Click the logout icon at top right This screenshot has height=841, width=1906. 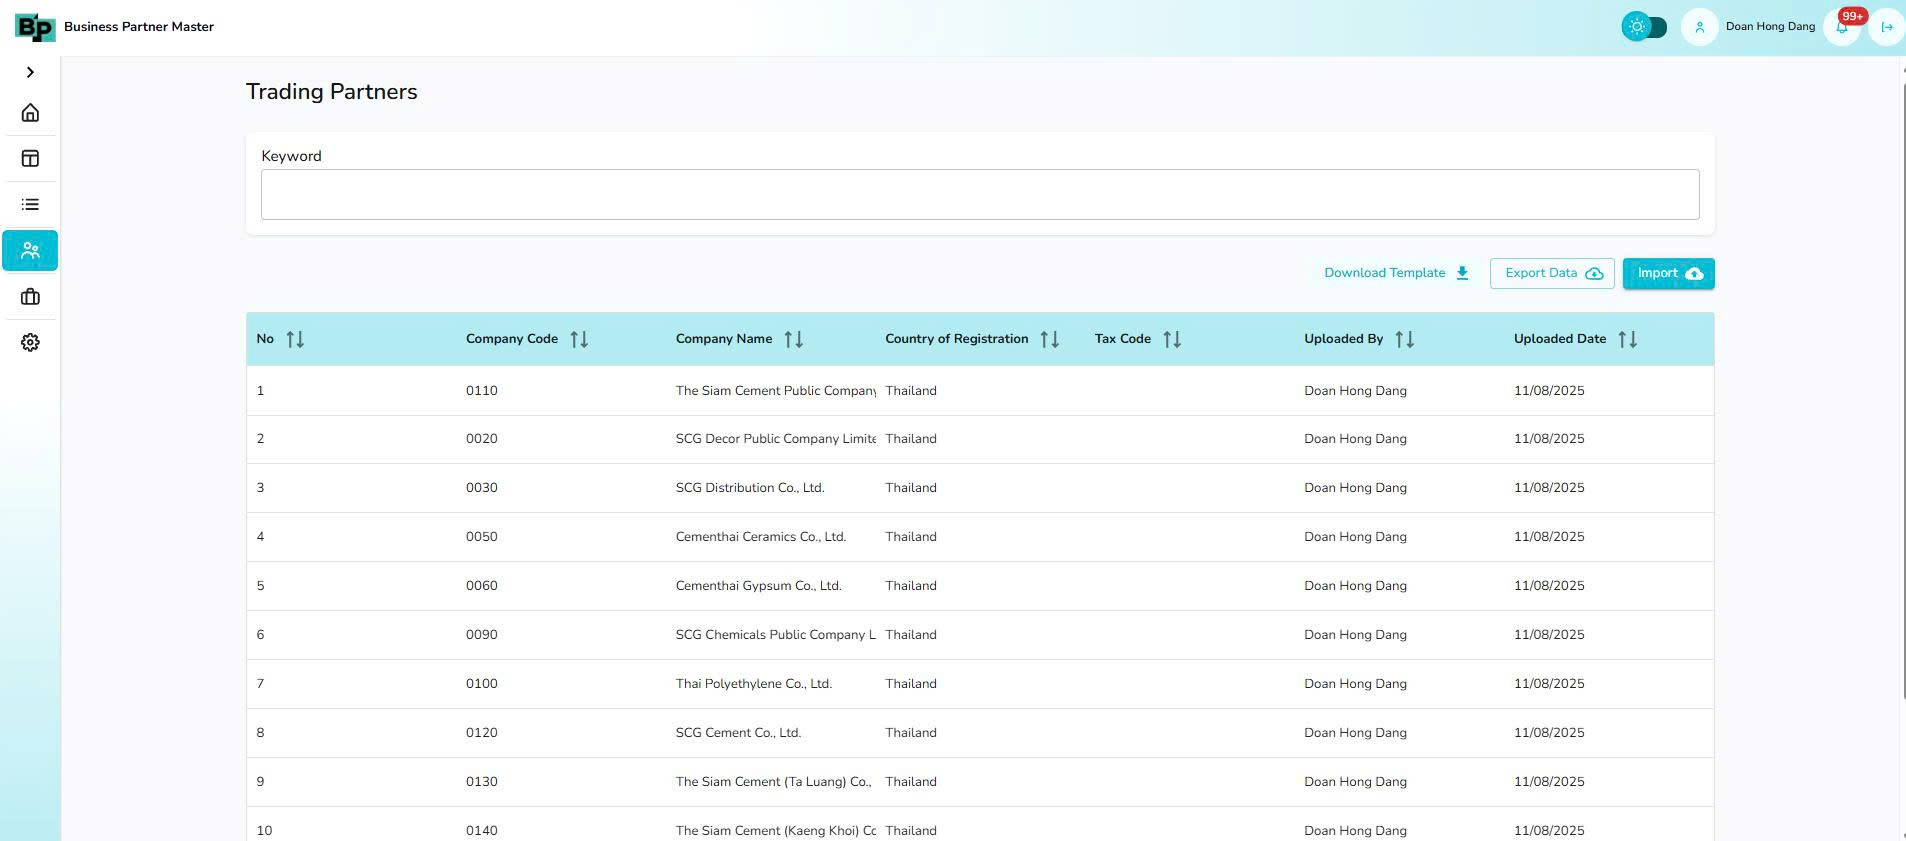click(1887, 27)
